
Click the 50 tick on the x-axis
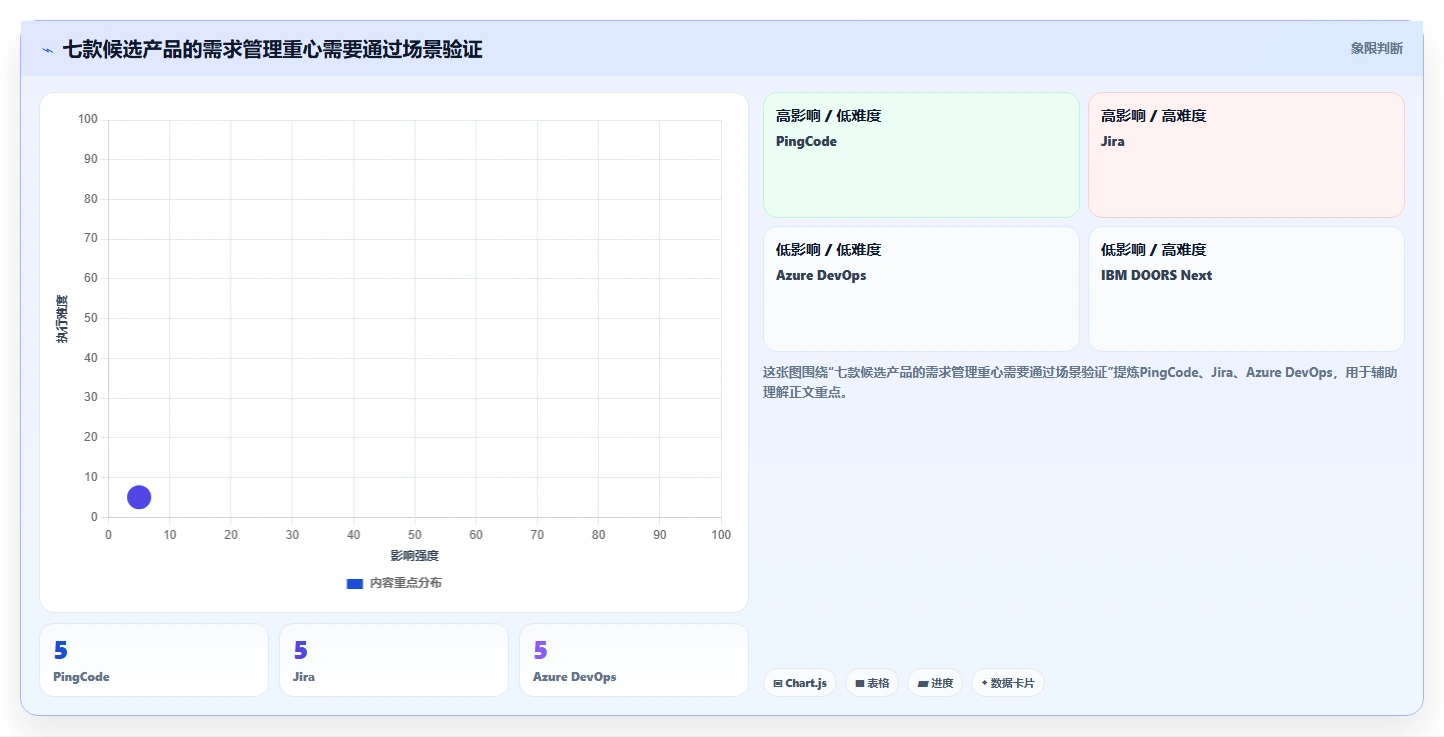(x=415, y=535)
